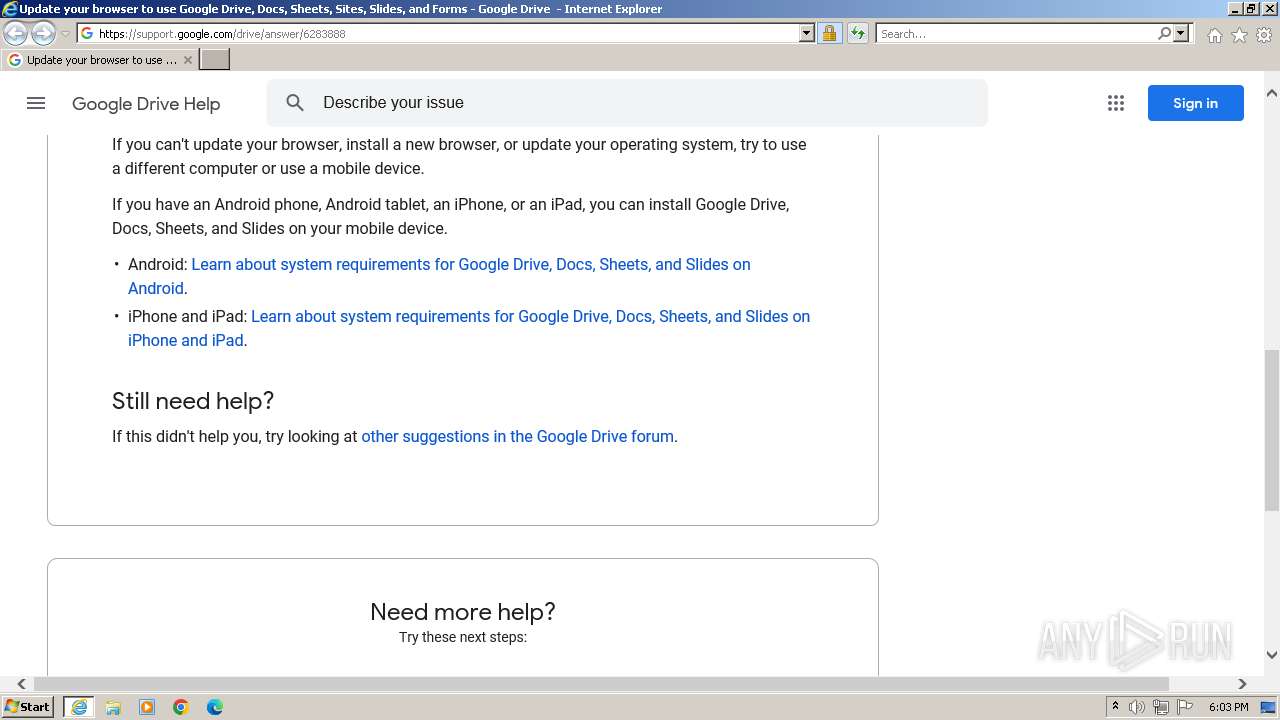The width and height of the screenshot is (1280, 720).
Task: Expand the address bar autocomplete dropdown
Action: pyautogui.click(x=807, y=33)
